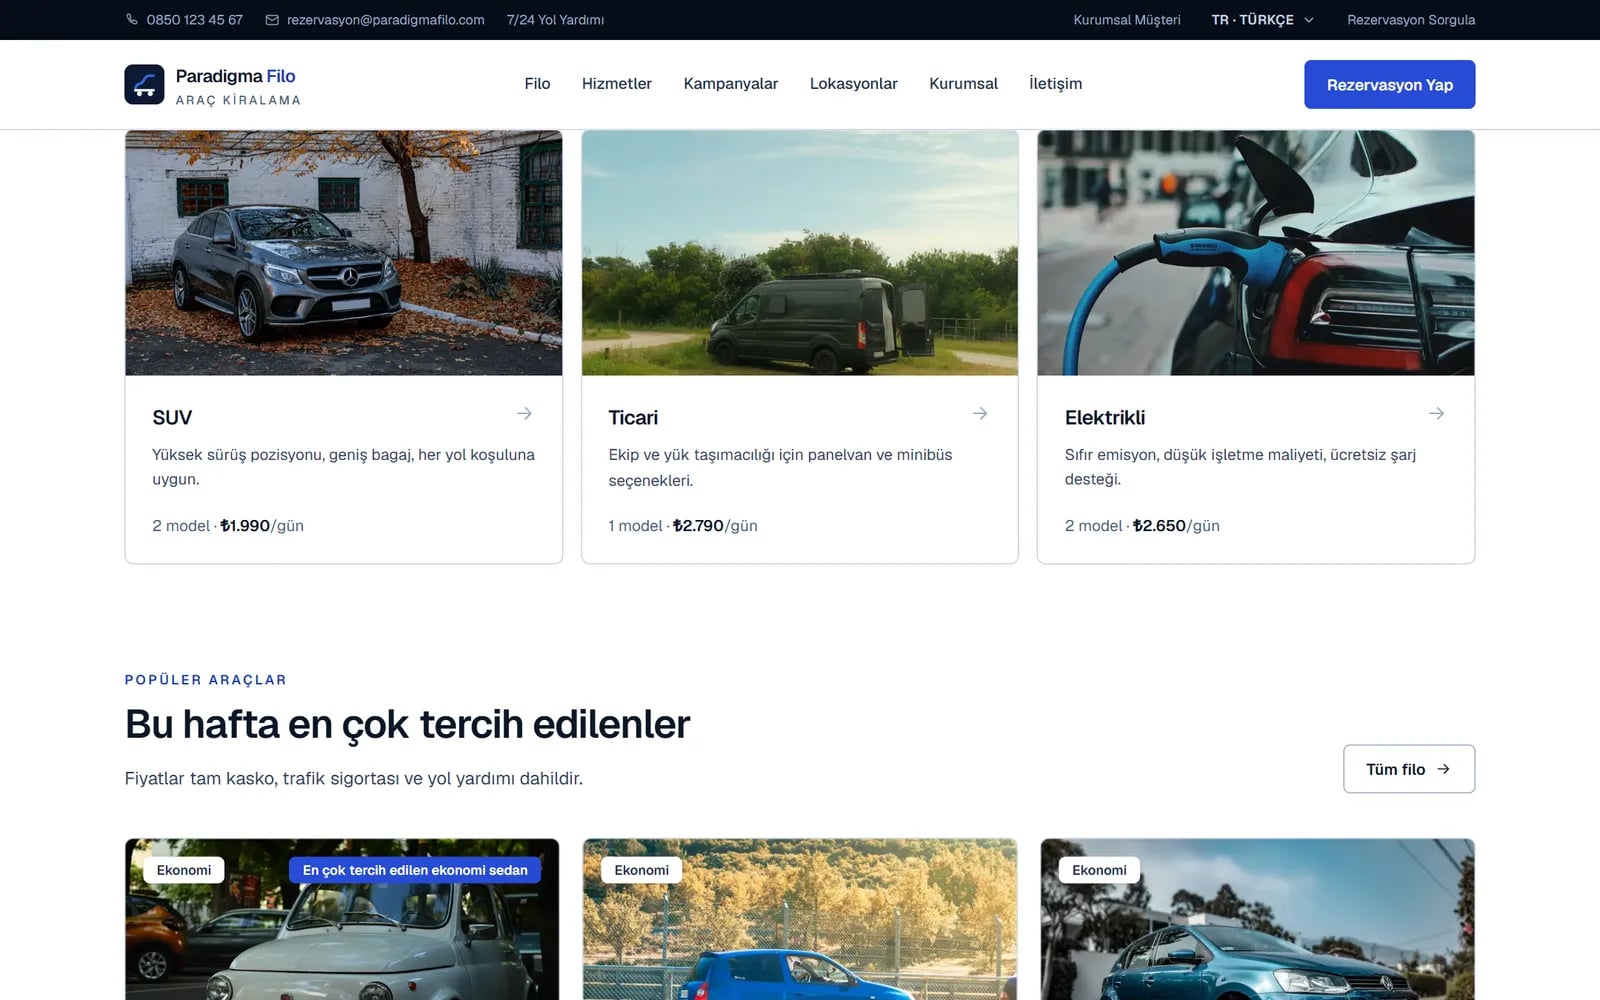Open the SUV Mercedes photo
The height and width of the screenshot is (1000, 1600).
click(x=344, y=253)
